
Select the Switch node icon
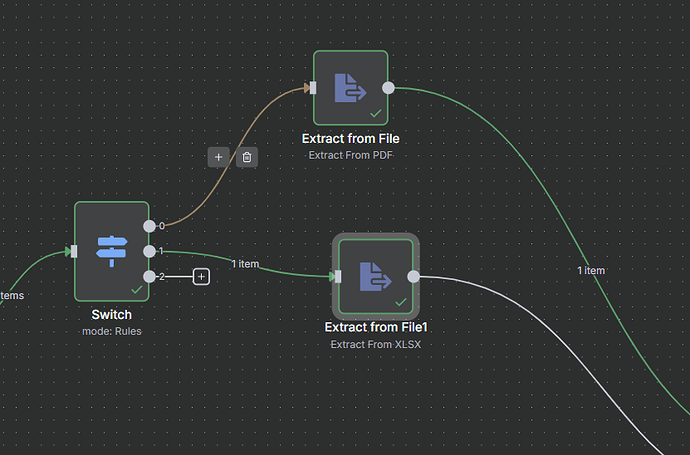point(112,251)
